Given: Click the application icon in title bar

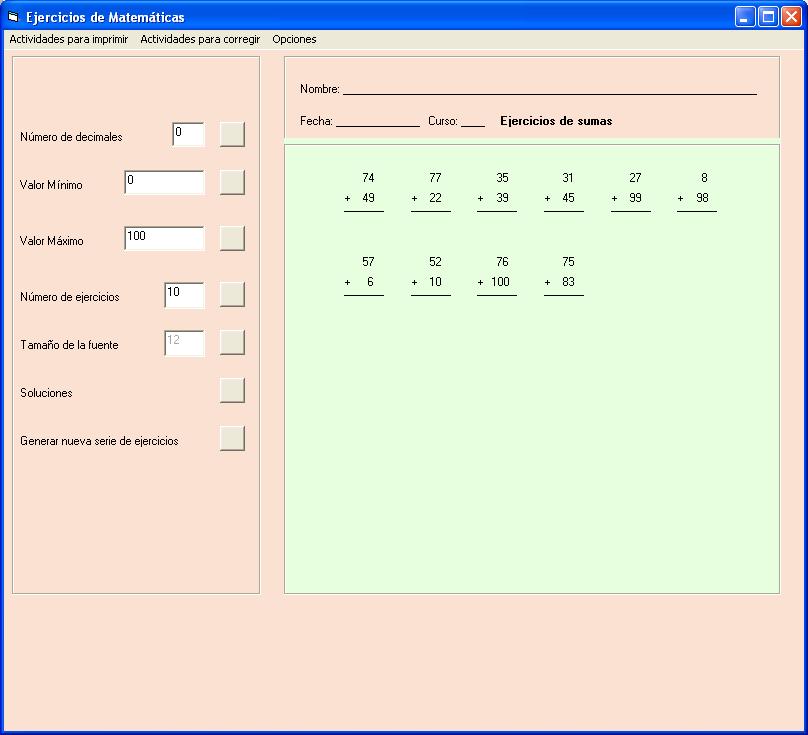Looking at the screenshot, I should tap(13, 17).
